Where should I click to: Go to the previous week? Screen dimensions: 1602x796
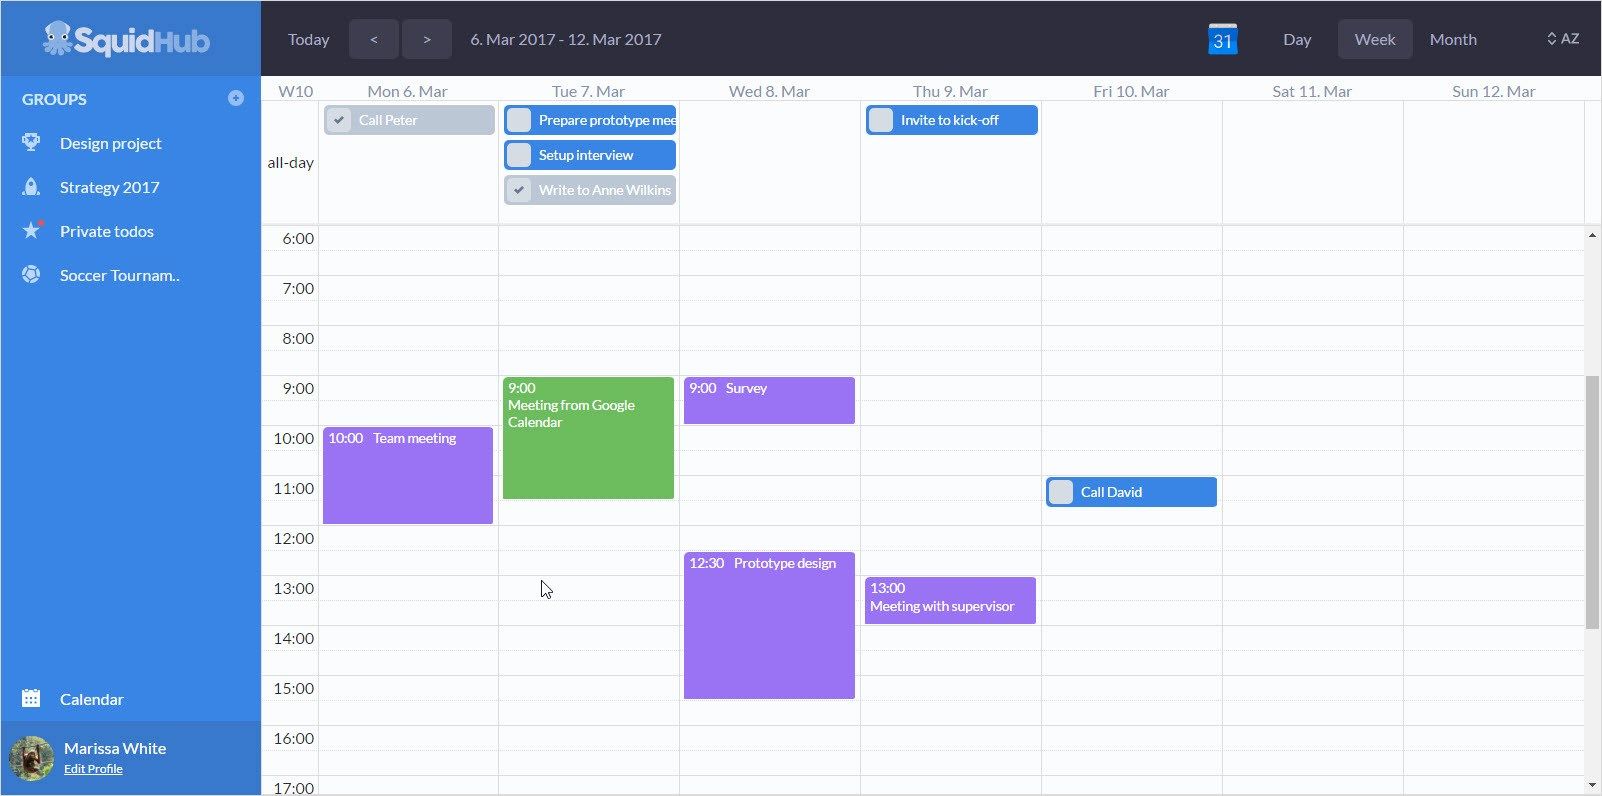(x=373, y=39)
